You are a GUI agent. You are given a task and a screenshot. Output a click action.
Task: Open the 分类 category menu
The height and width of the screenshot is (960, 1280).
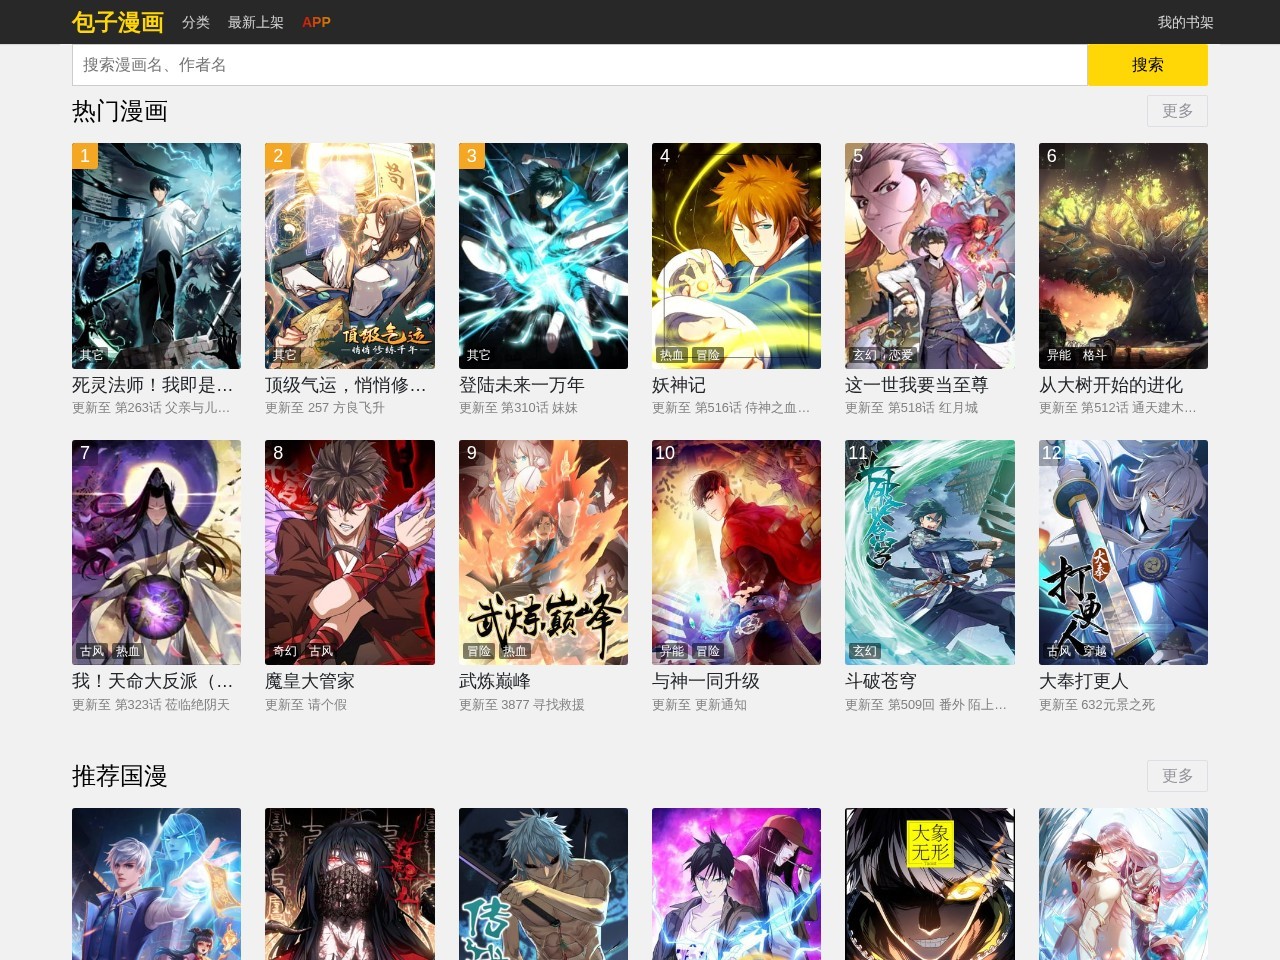tap(196, 22)
